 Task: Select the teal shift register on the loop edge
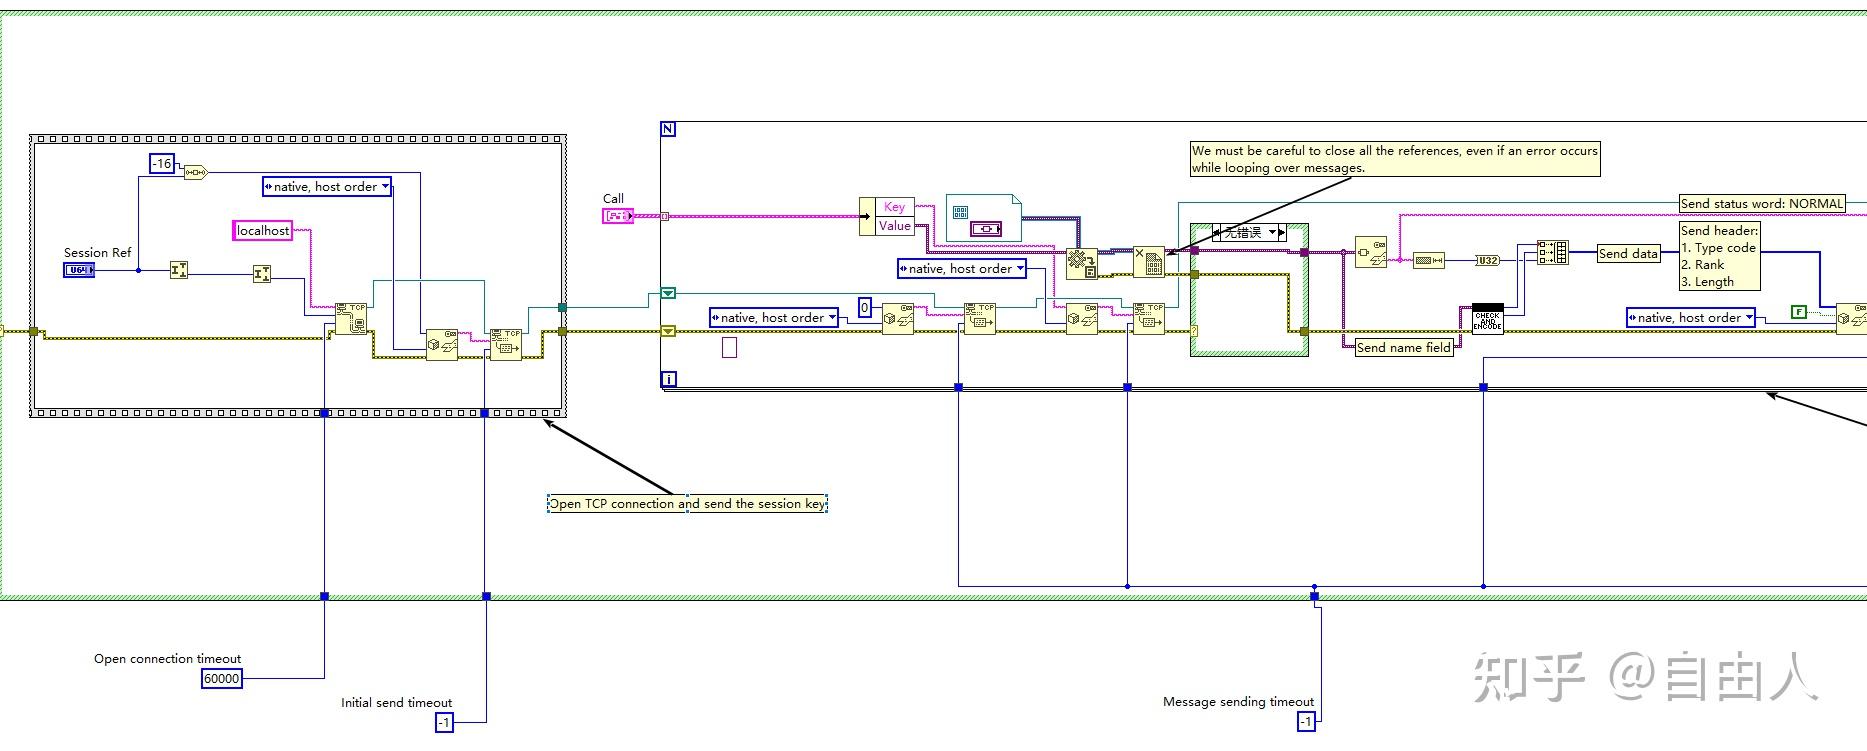(x=668, y=294)
